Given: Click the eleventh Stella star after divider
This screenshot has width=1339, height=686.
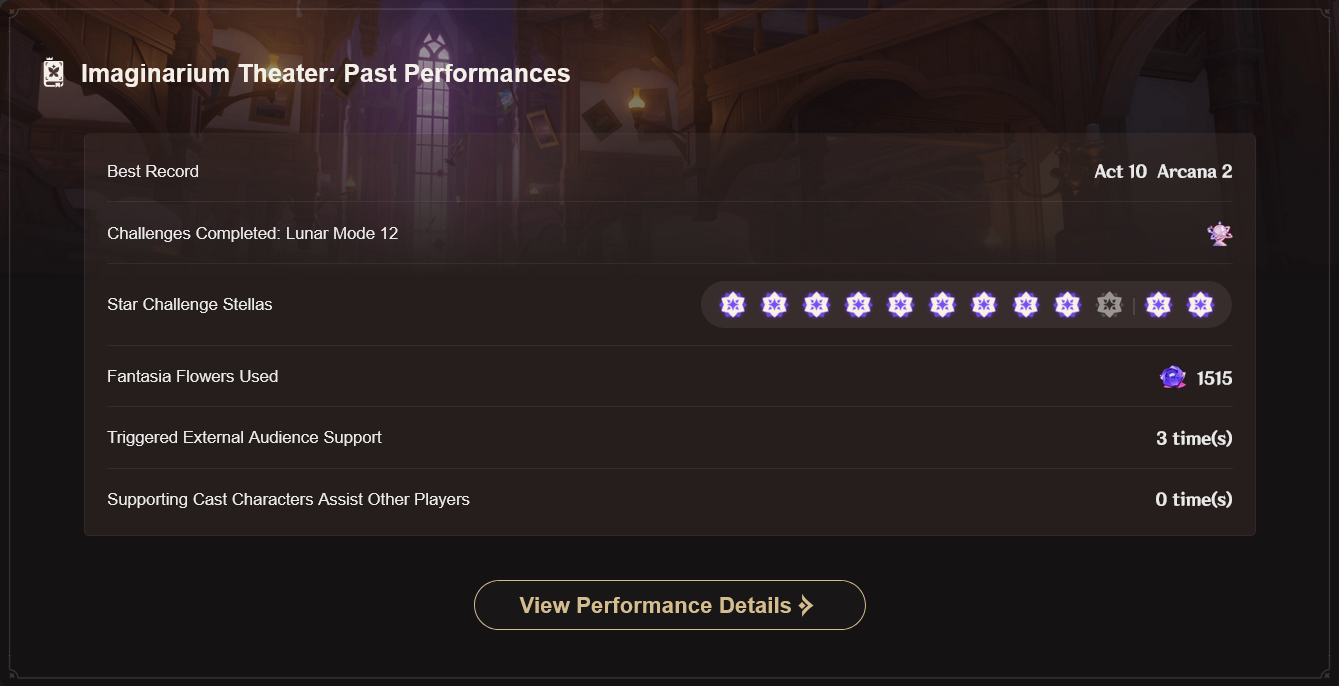Looking at the screenshot, I should [x=1158, y=305].
